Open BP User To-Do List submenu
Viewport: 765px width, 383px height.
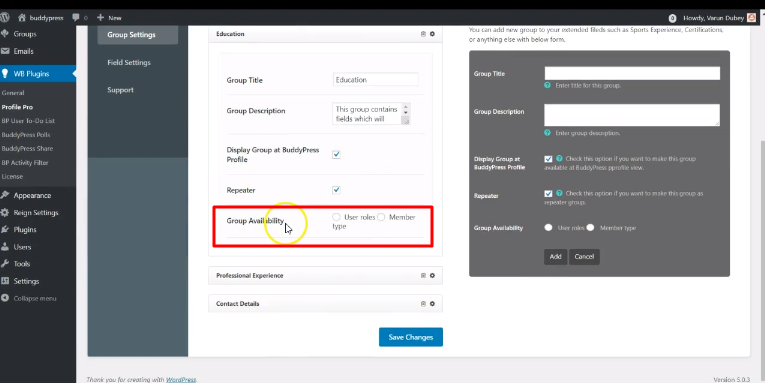pyautogui.click(x=28, y=121)
